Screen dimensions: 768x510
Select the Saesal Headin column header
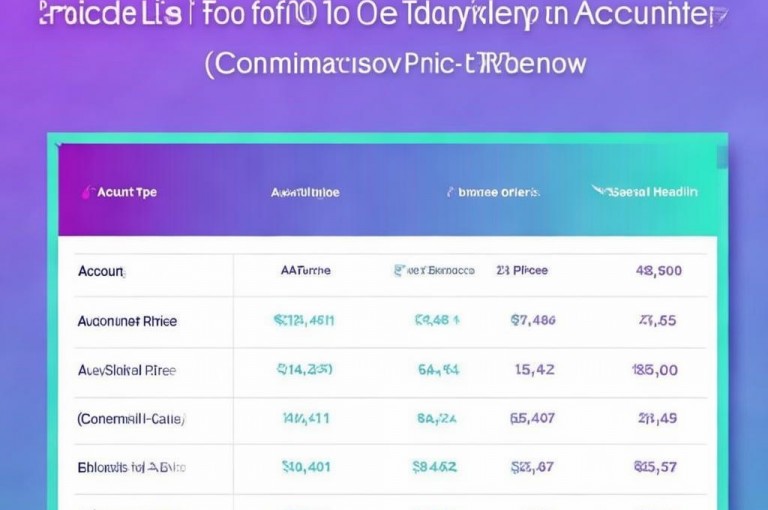(x=653, y=192)
